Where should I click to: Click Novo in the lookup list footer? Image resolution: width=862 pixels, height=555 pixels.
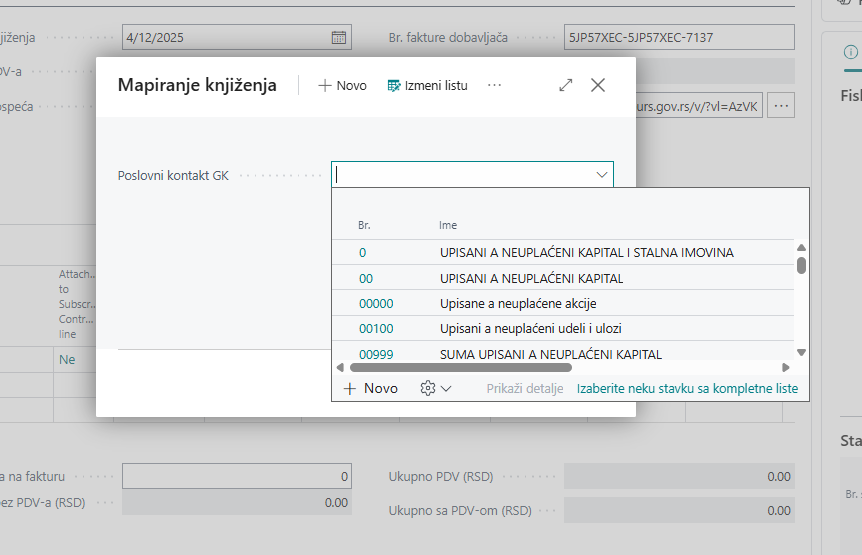pyautogui.click(x=370, y=388)
